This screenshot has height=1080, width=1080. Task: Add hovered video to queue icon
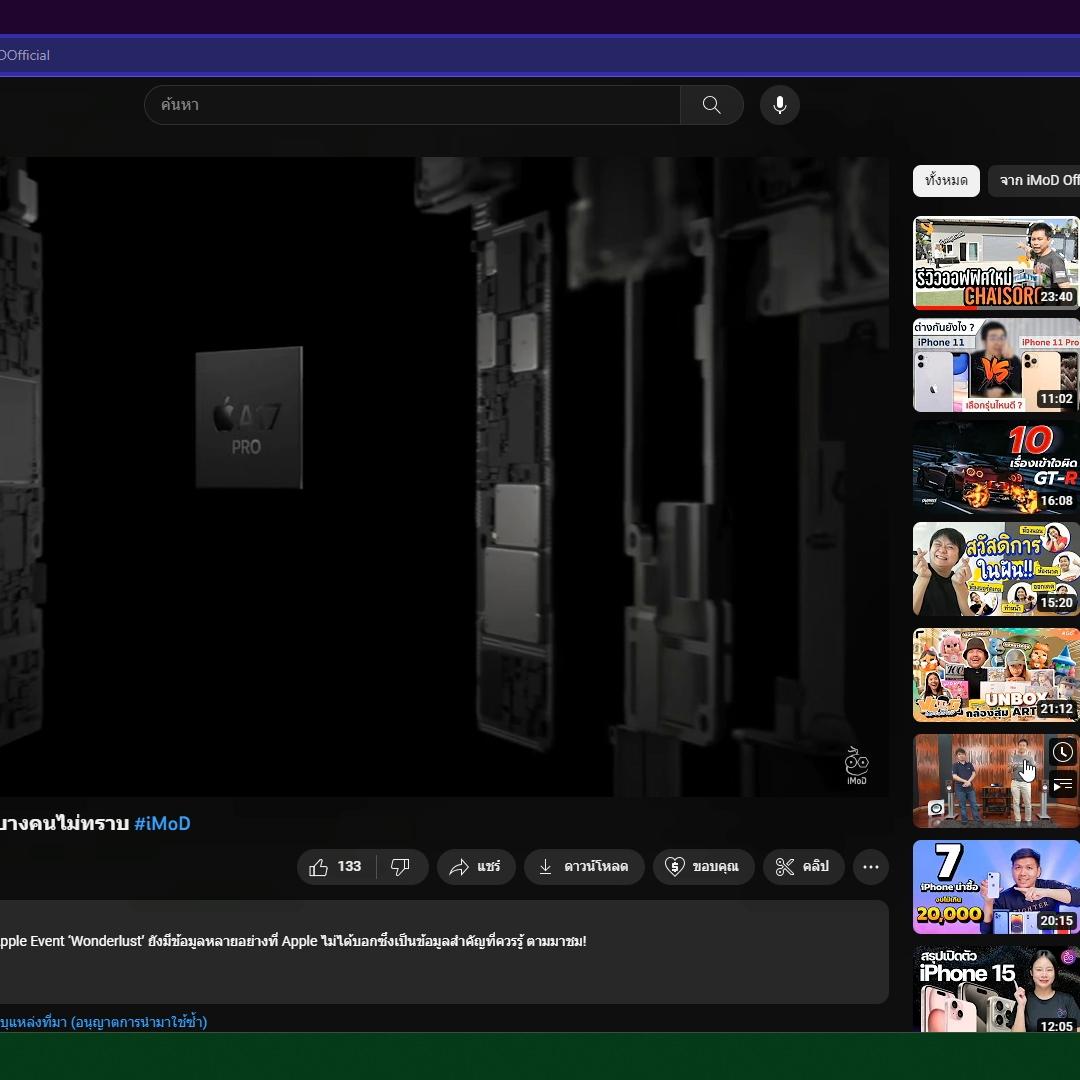click(1063, 784)
